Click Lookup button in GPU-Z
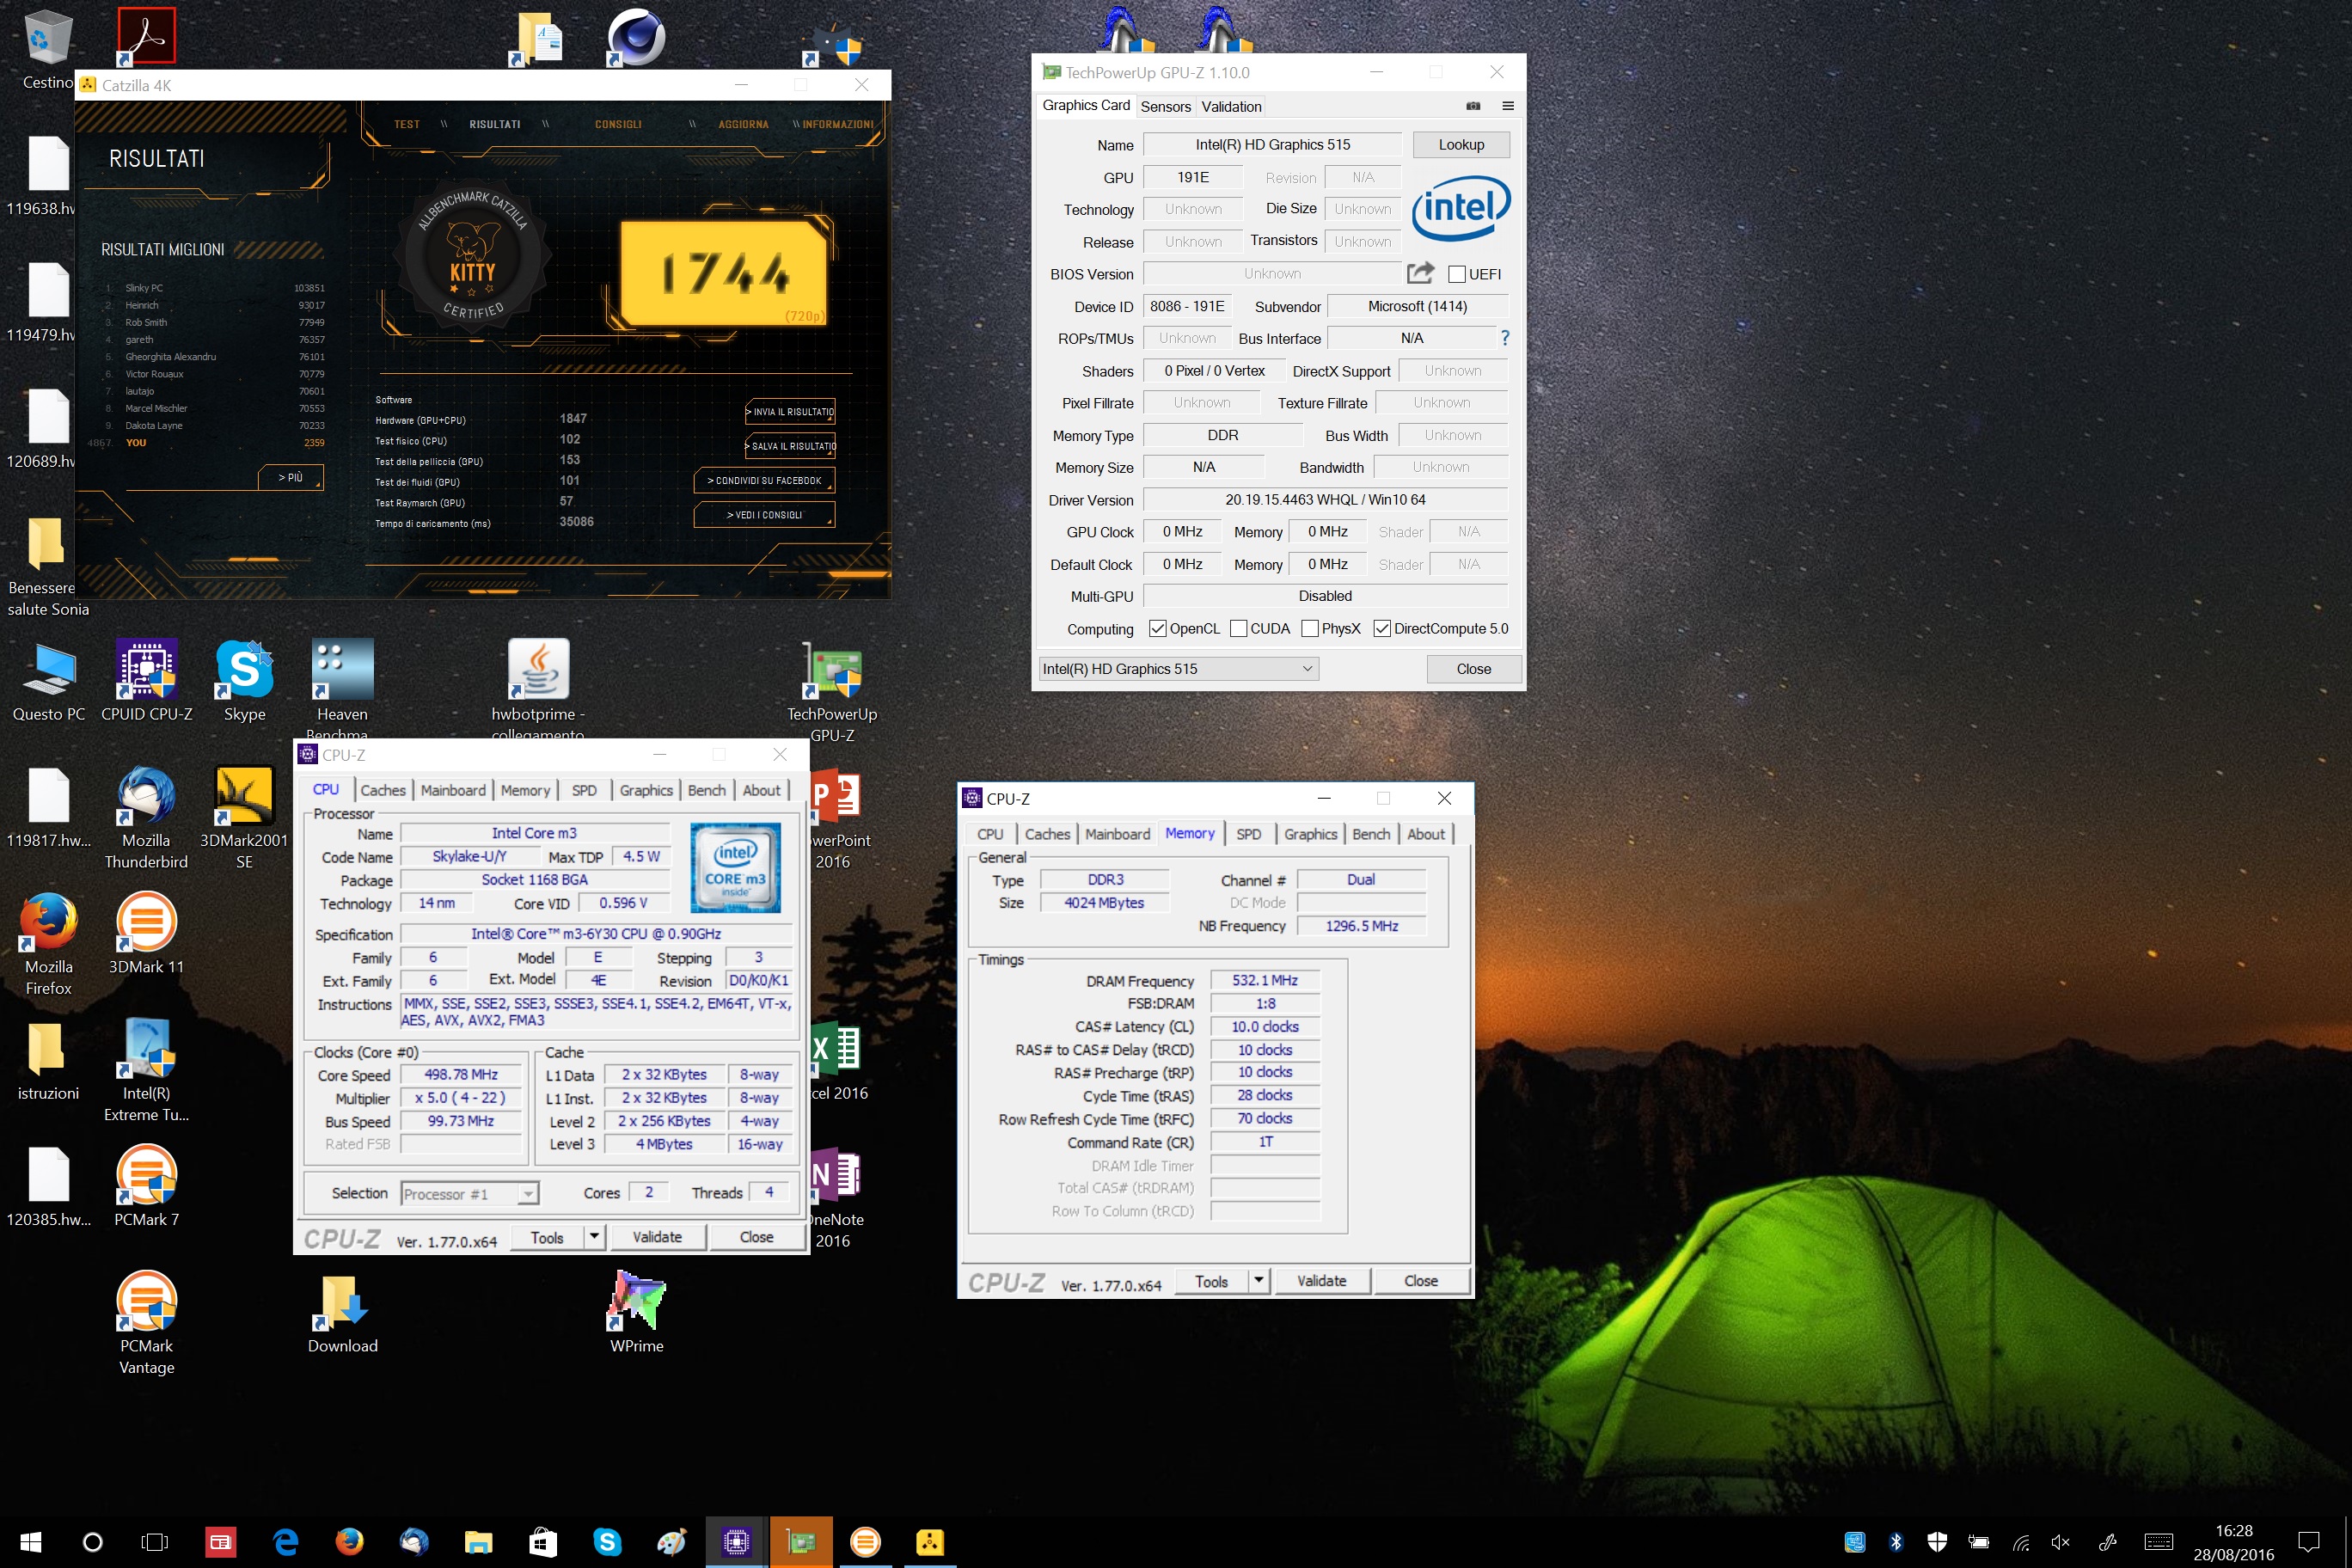This screenshot has width=2352, height=1568. (1461, 144)
